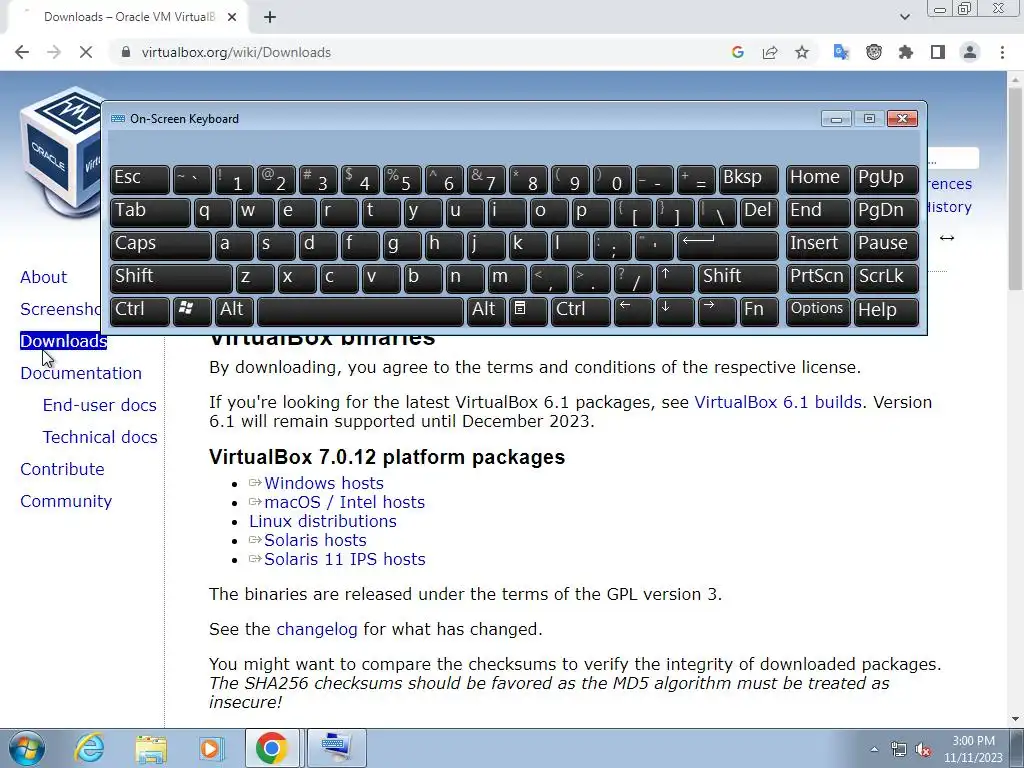Open the Chrome side panel icon
The width and height of the screenshot is (1024, 768).
938,52
